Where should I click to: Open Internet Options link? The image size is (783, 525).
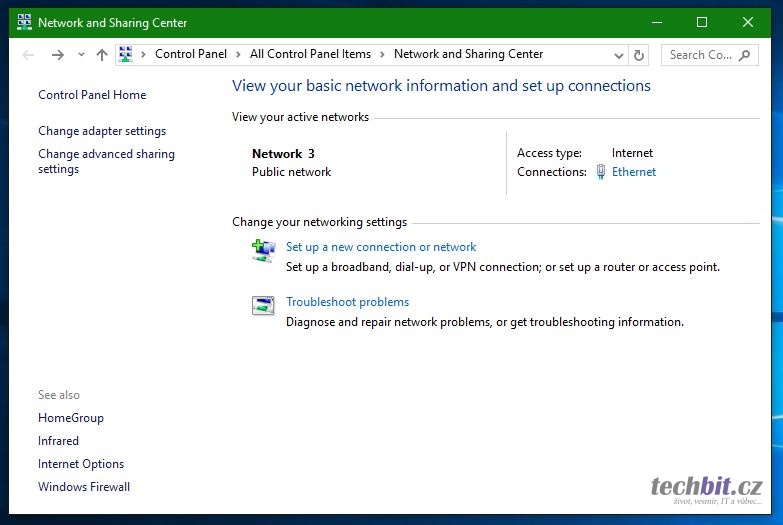click(x=81, y=464)
